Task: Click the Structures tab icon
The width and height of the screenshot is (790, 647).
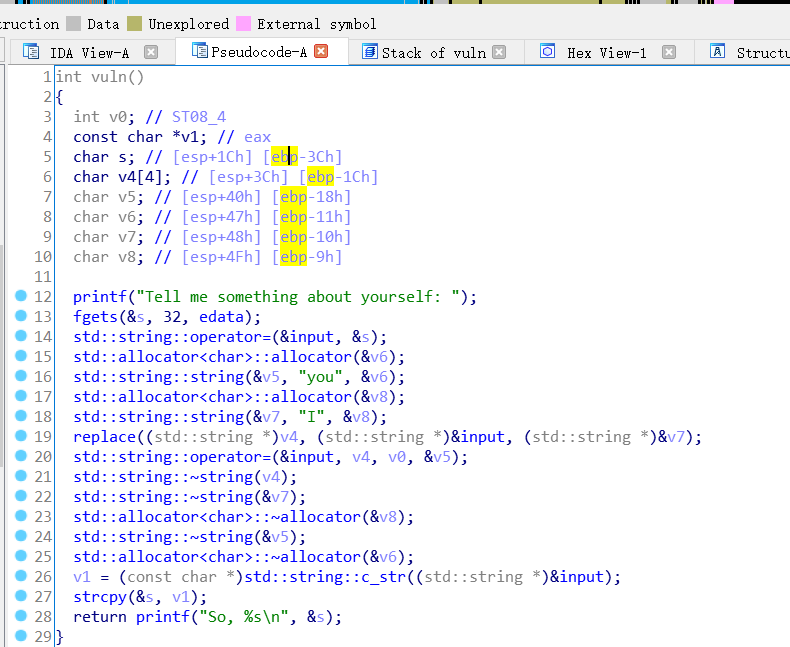Action: pos(717,51)
